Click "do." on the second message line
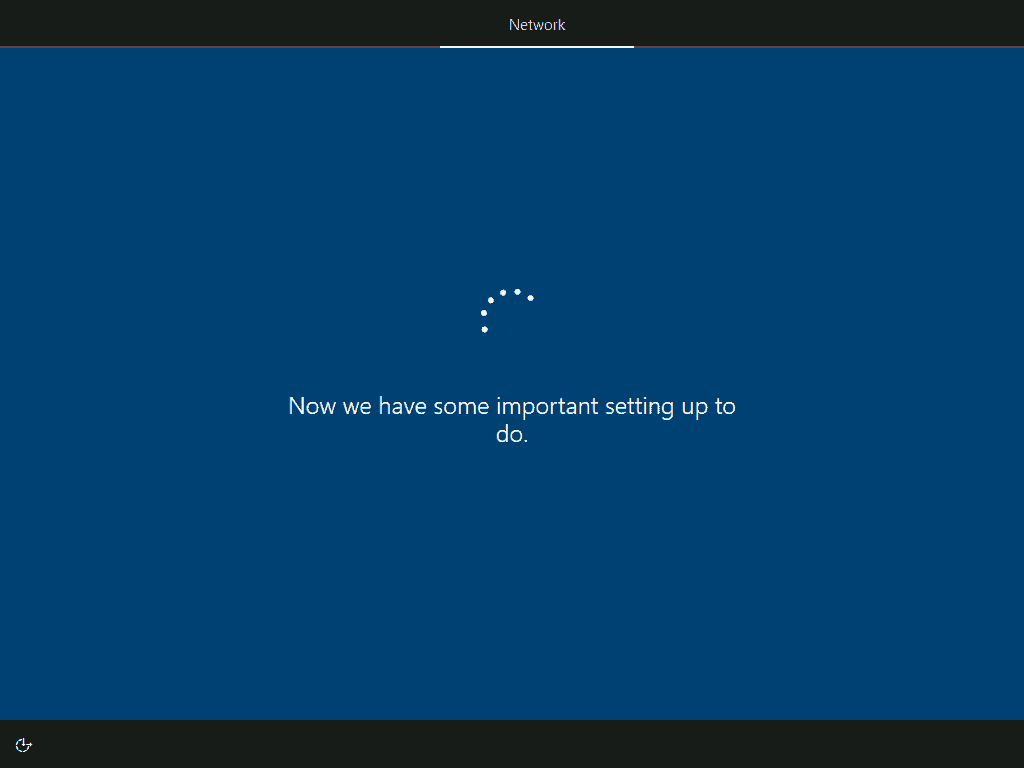Screen dimensions: 1024x768 click(x=512, y=435)
